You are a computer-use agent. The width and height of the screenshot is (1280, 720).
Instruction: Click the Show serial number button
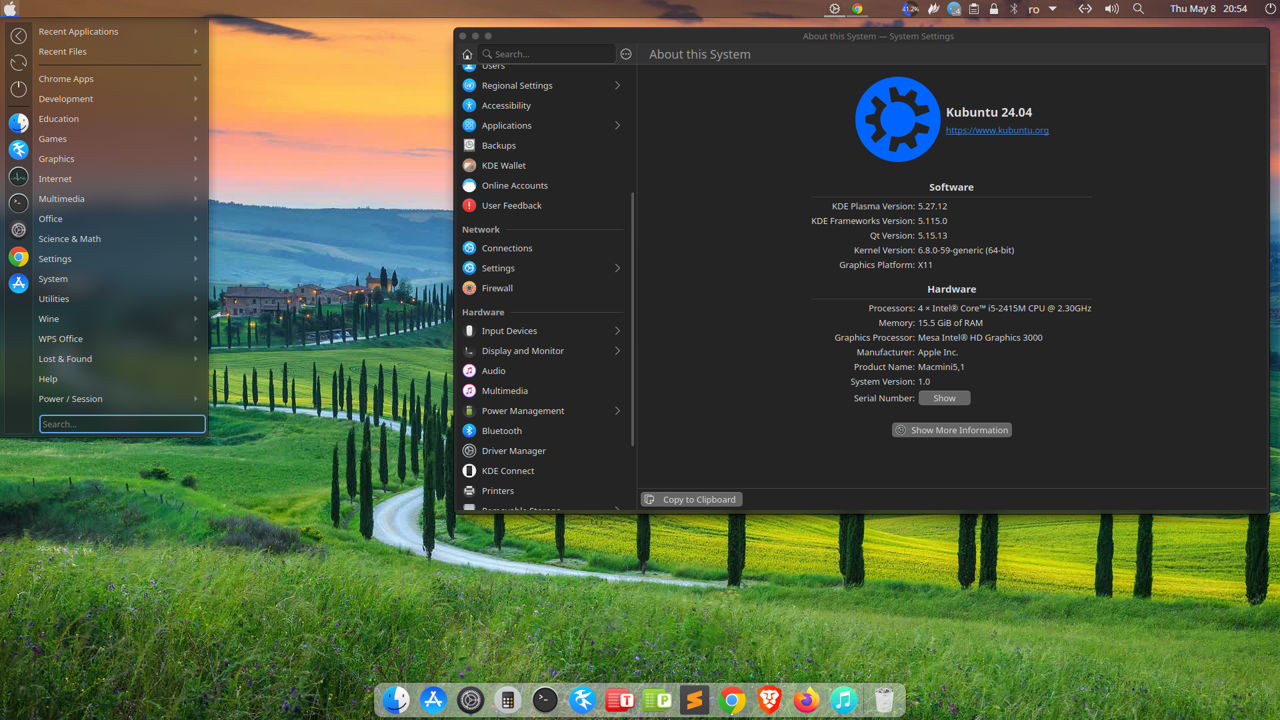pos(944,398)
